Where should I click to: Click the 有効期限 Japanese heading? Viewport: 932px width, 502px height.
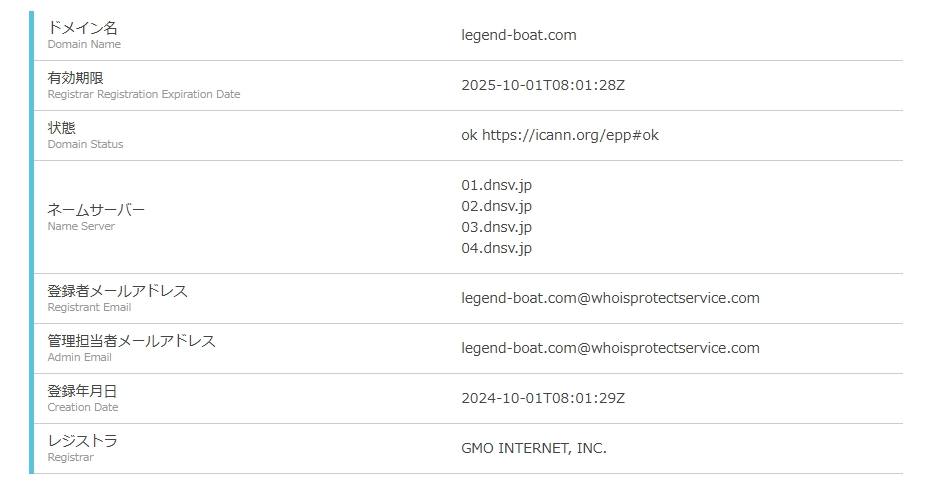click(75, 78)
